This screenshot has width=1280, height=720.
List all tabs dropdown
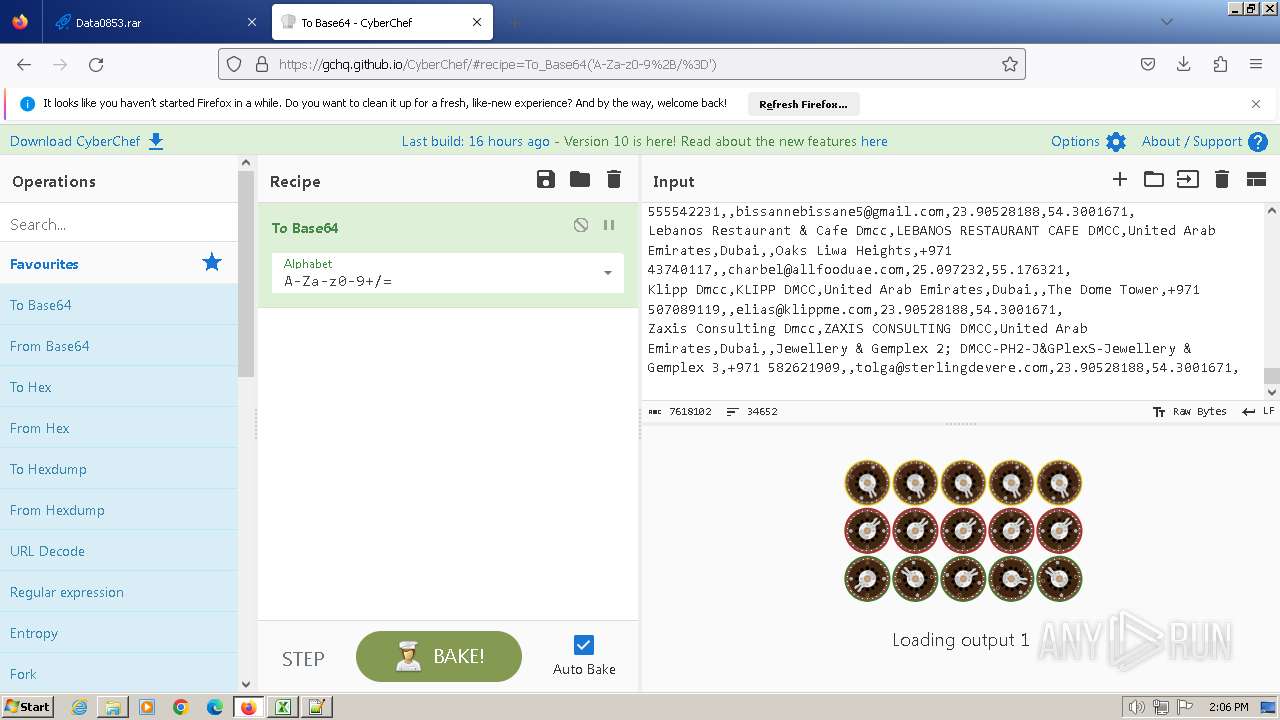pyautogui.click(x=1166, y=22)
